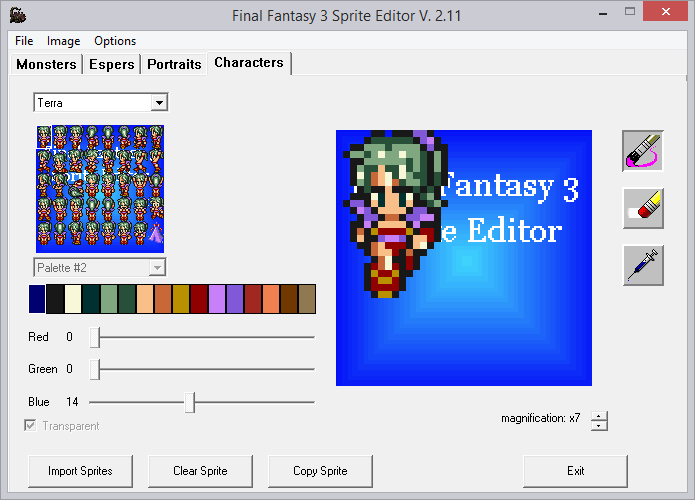695x500 pixels.
Task: Open the Options menu
Action: [115, 41]
